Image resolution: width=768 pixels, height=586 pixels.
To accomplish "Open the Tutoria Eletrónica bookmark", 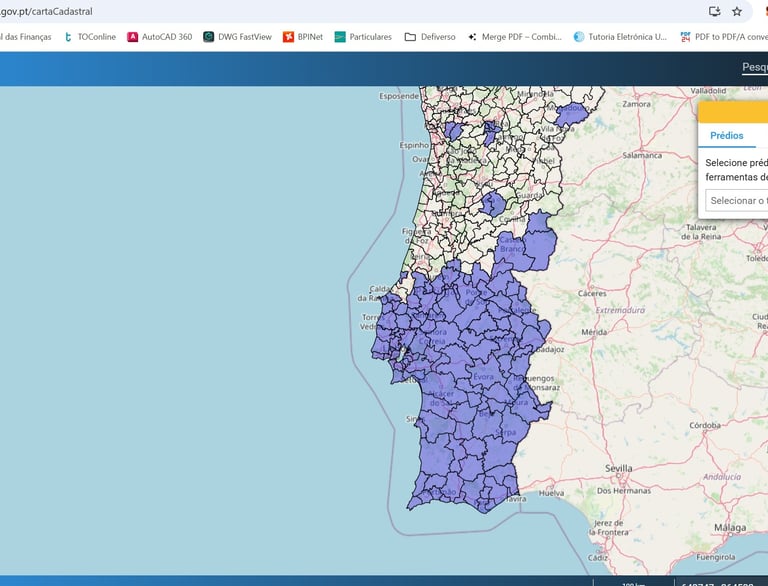I will (x=620, y=37).
